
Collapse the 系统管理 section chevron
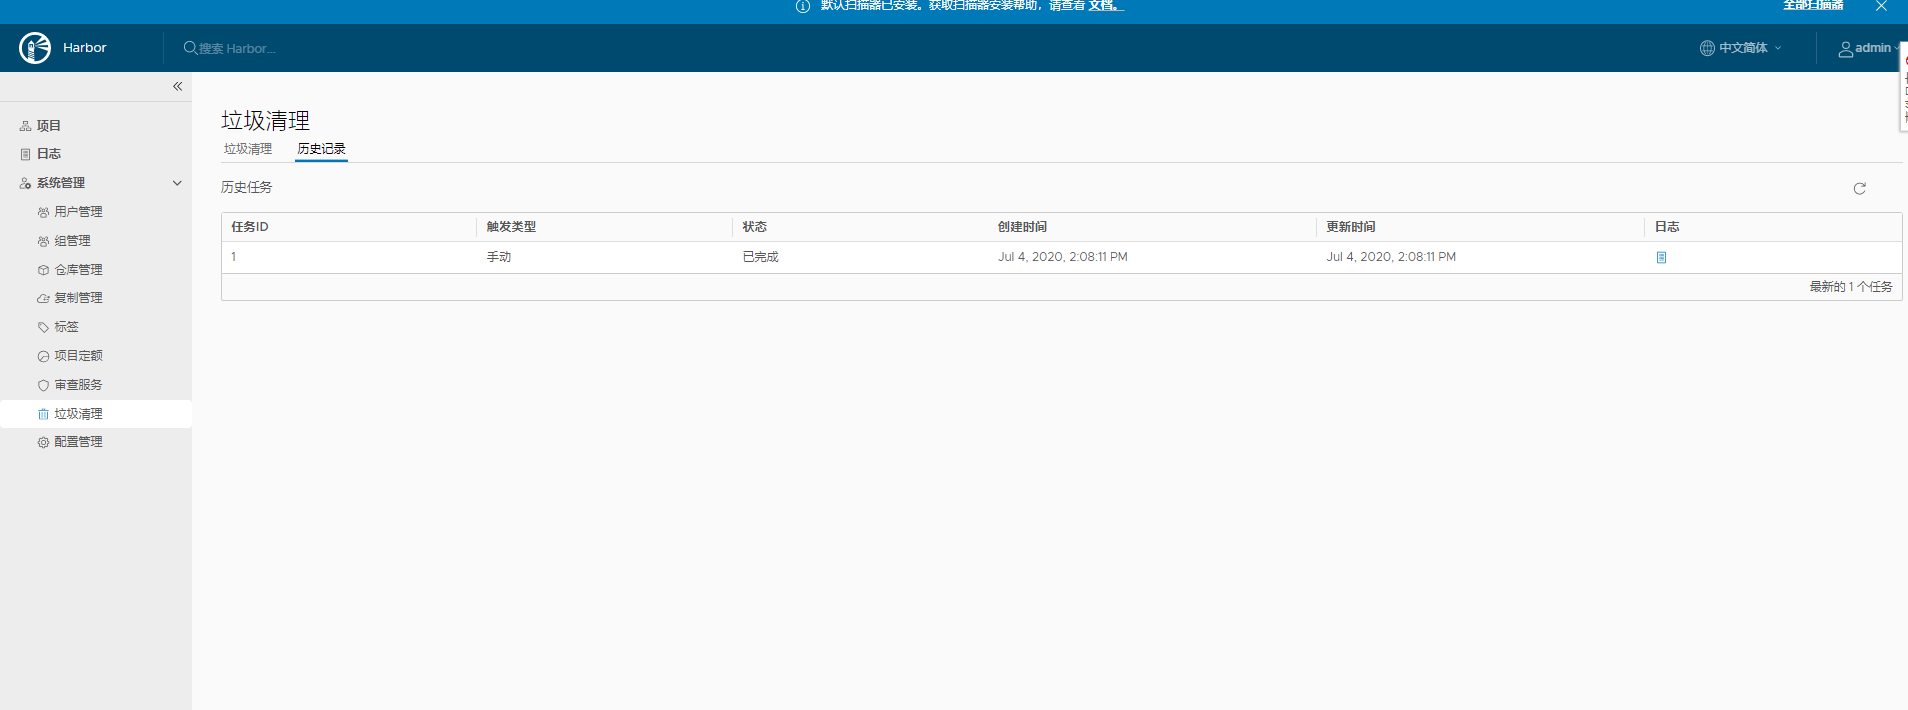[177, 183]
